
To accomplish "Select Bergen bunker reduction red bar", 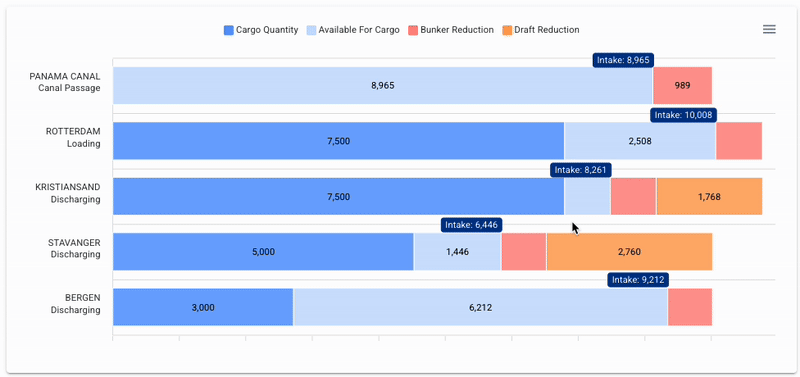I will tap(690, 307).
